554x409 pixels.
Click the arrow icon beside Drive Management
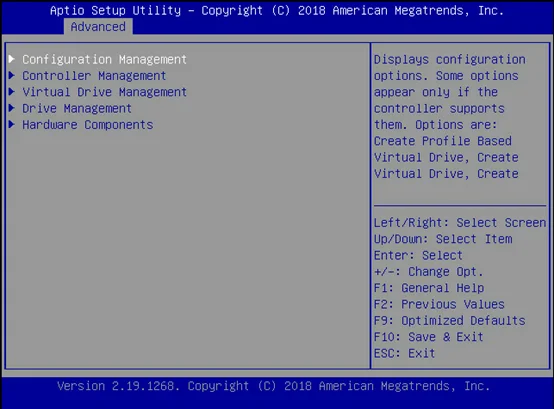click(12, 108)
